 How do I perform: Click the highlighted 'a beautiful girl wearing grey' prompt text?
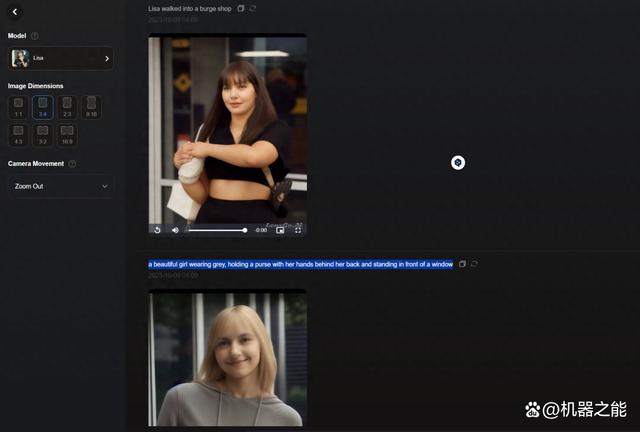coord(300,264)
